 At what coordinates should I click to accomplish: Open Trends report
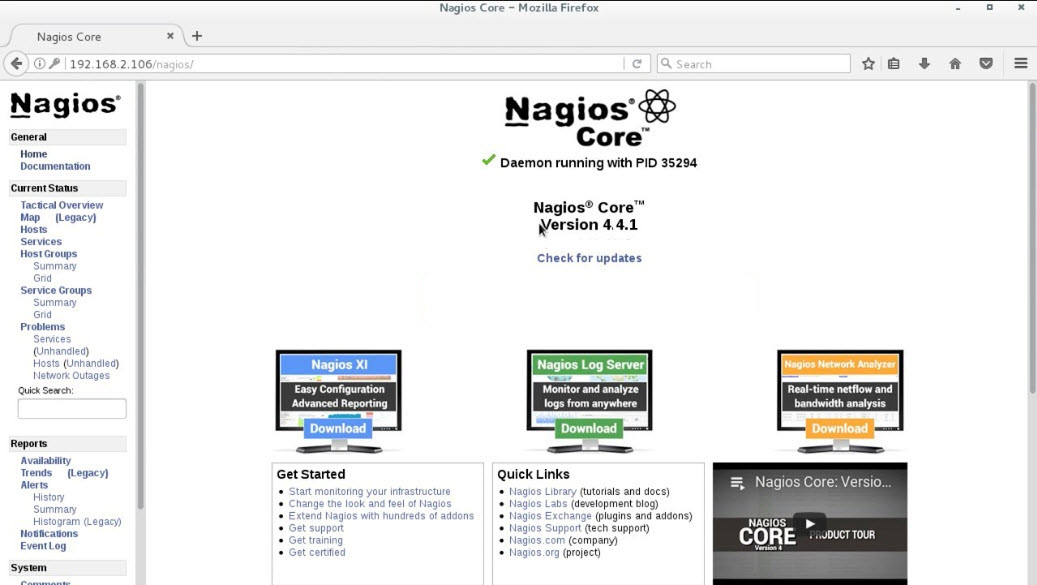[36, 473]
